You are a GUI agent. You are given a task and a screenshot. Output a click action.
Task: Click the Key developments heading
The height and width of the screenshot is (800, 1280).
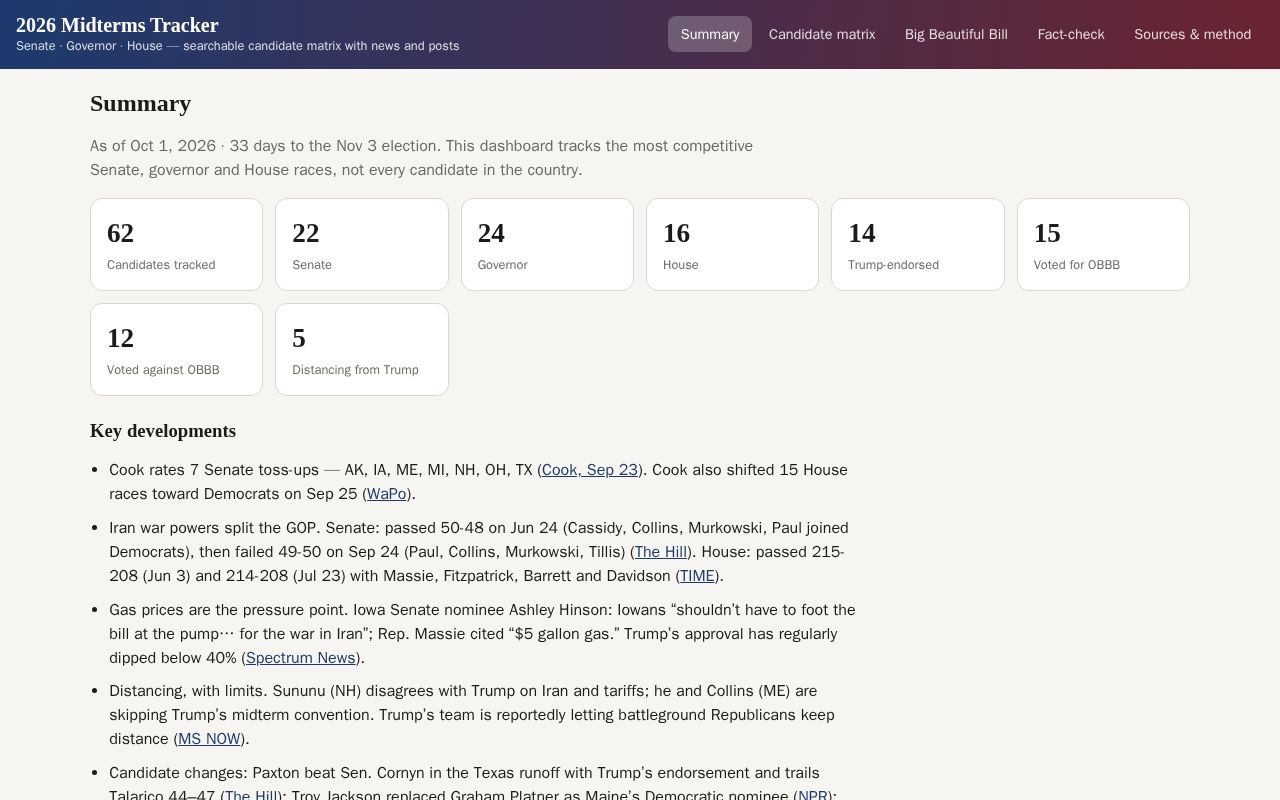163,431
